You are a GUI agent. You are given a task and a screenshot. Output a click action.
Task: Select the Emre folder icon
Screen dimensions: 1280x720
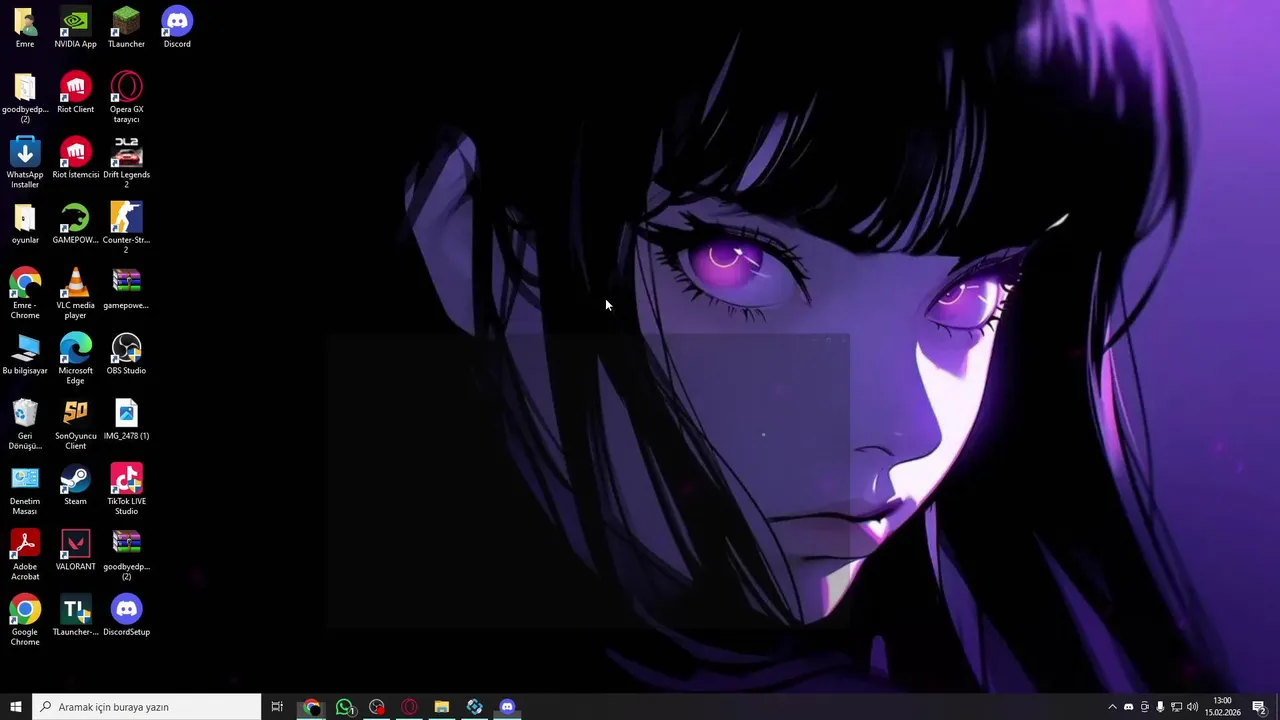25,27
